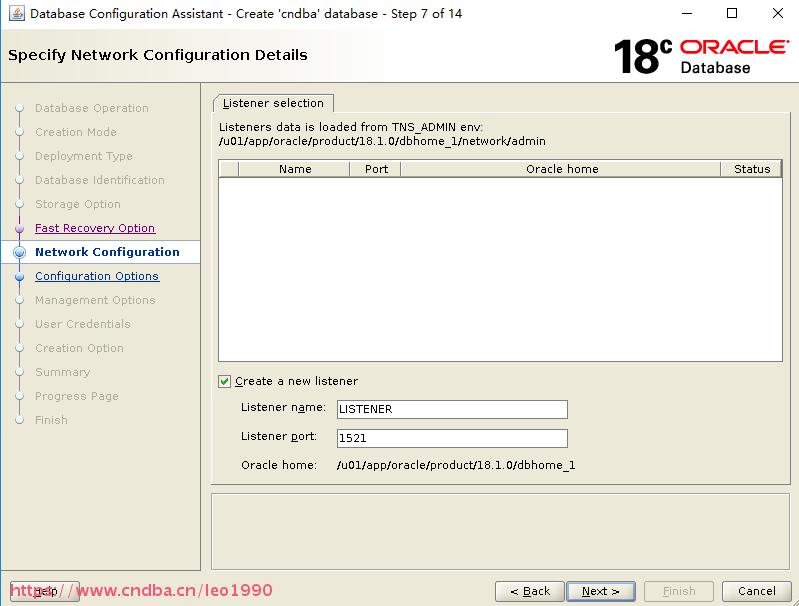
Task: Click Database Identification step label
Action: coord(100,180)
